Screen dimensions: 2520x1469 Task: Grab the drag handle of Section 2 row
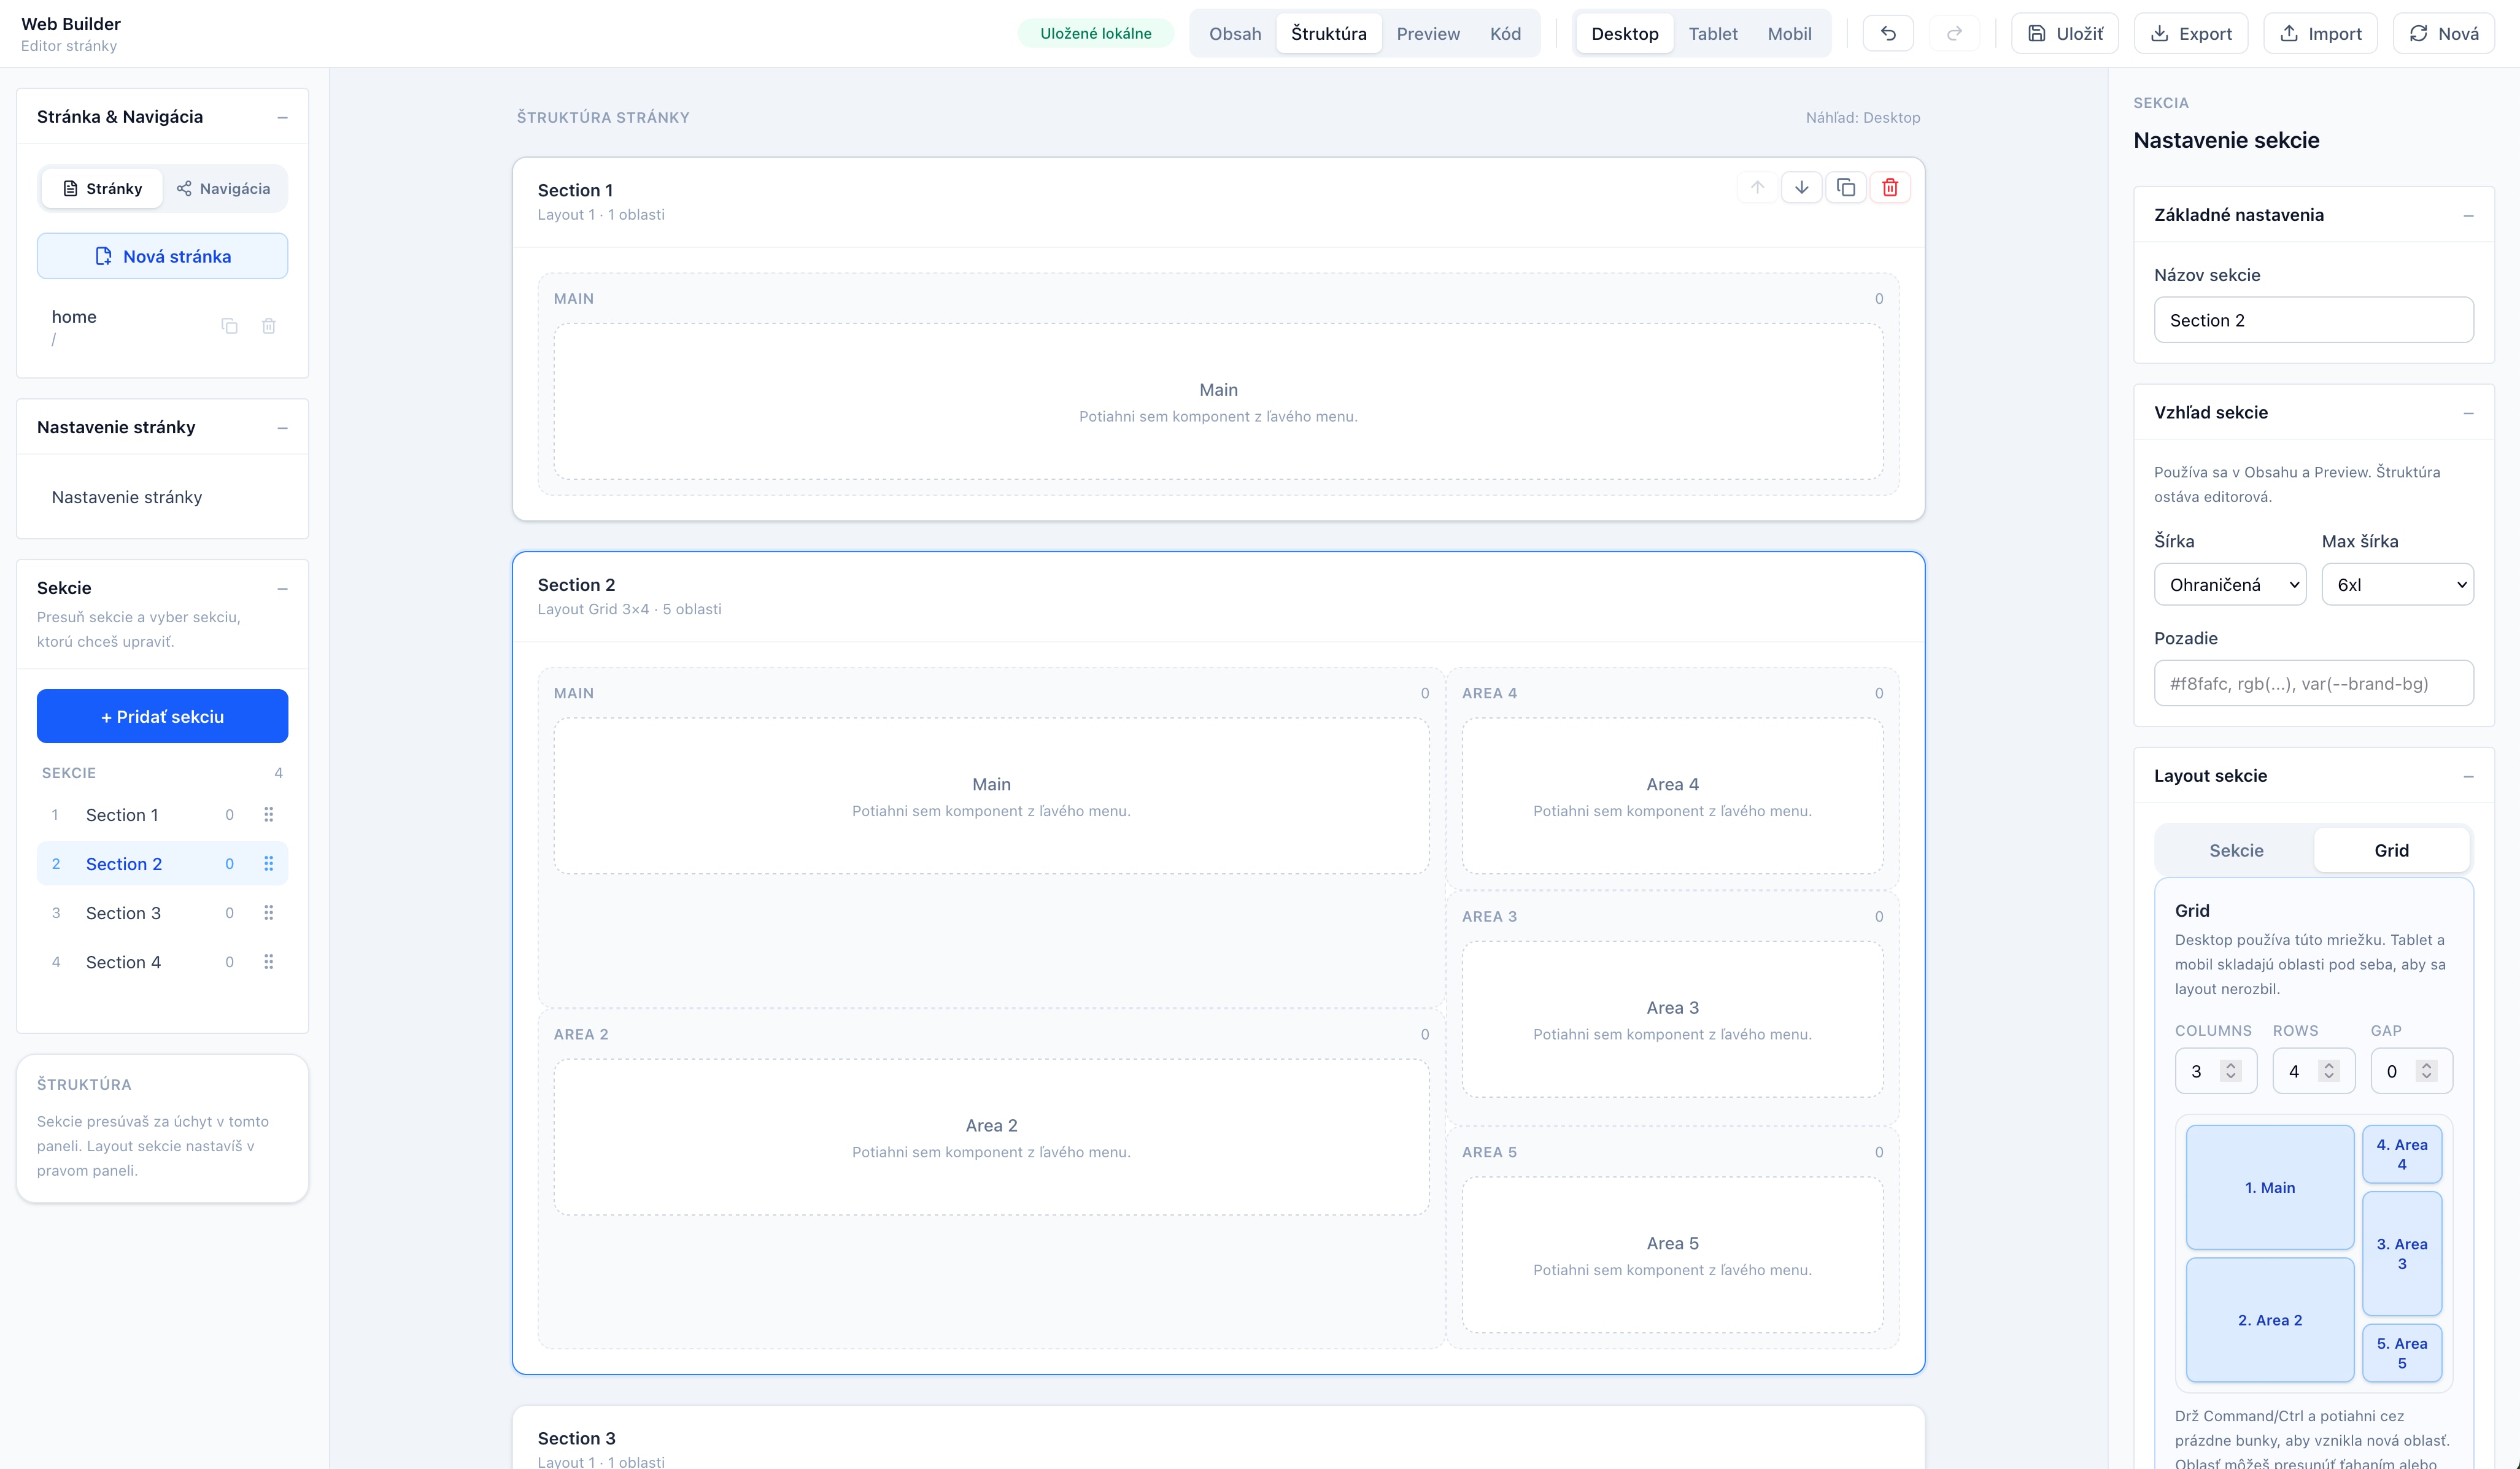pyautogui.click(x=268, y=863)
